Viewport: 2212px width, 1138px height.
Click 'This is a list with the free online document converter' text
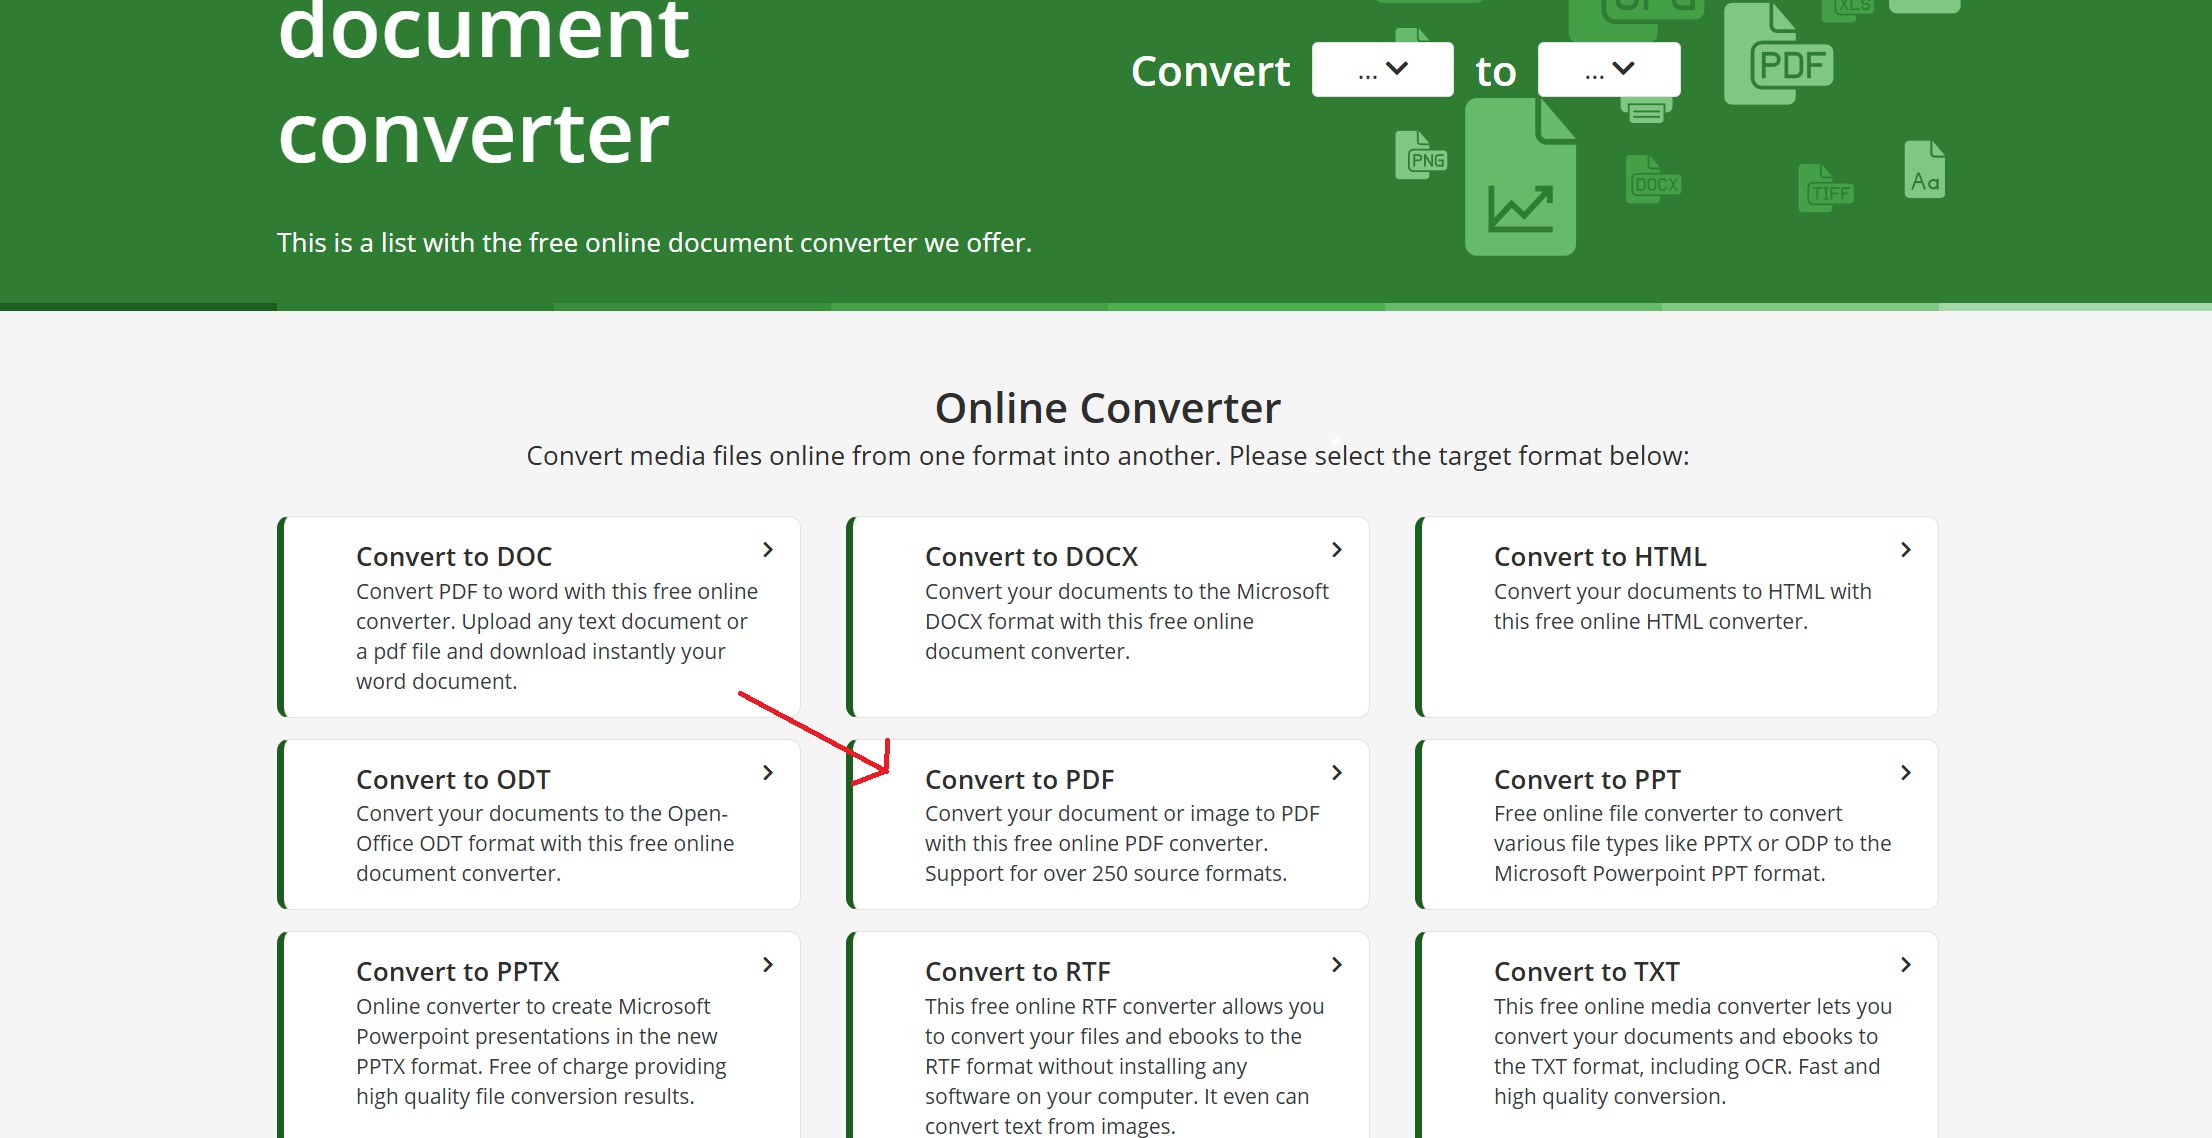tap(654, 243)
